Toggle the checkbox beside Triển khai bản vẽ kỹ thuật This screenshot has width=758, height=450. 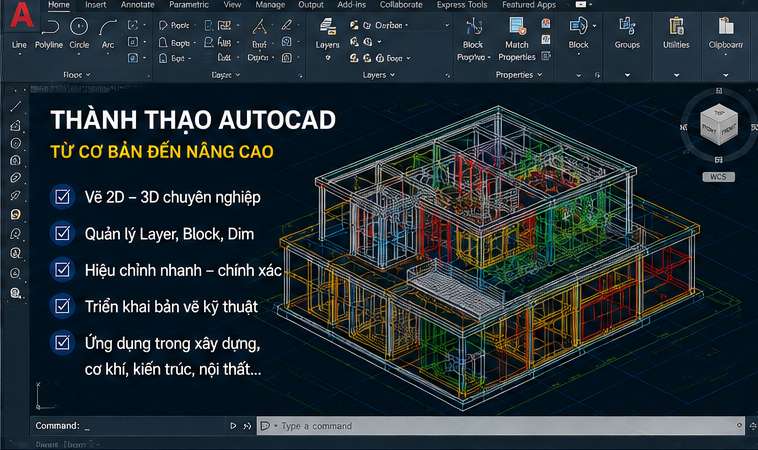(x=62, y=306)
